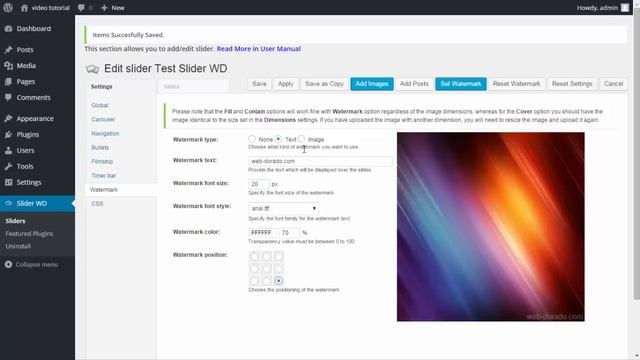The image size is (640, 360).
Task: Click the Add Images button
Action: tap(372, 84)
